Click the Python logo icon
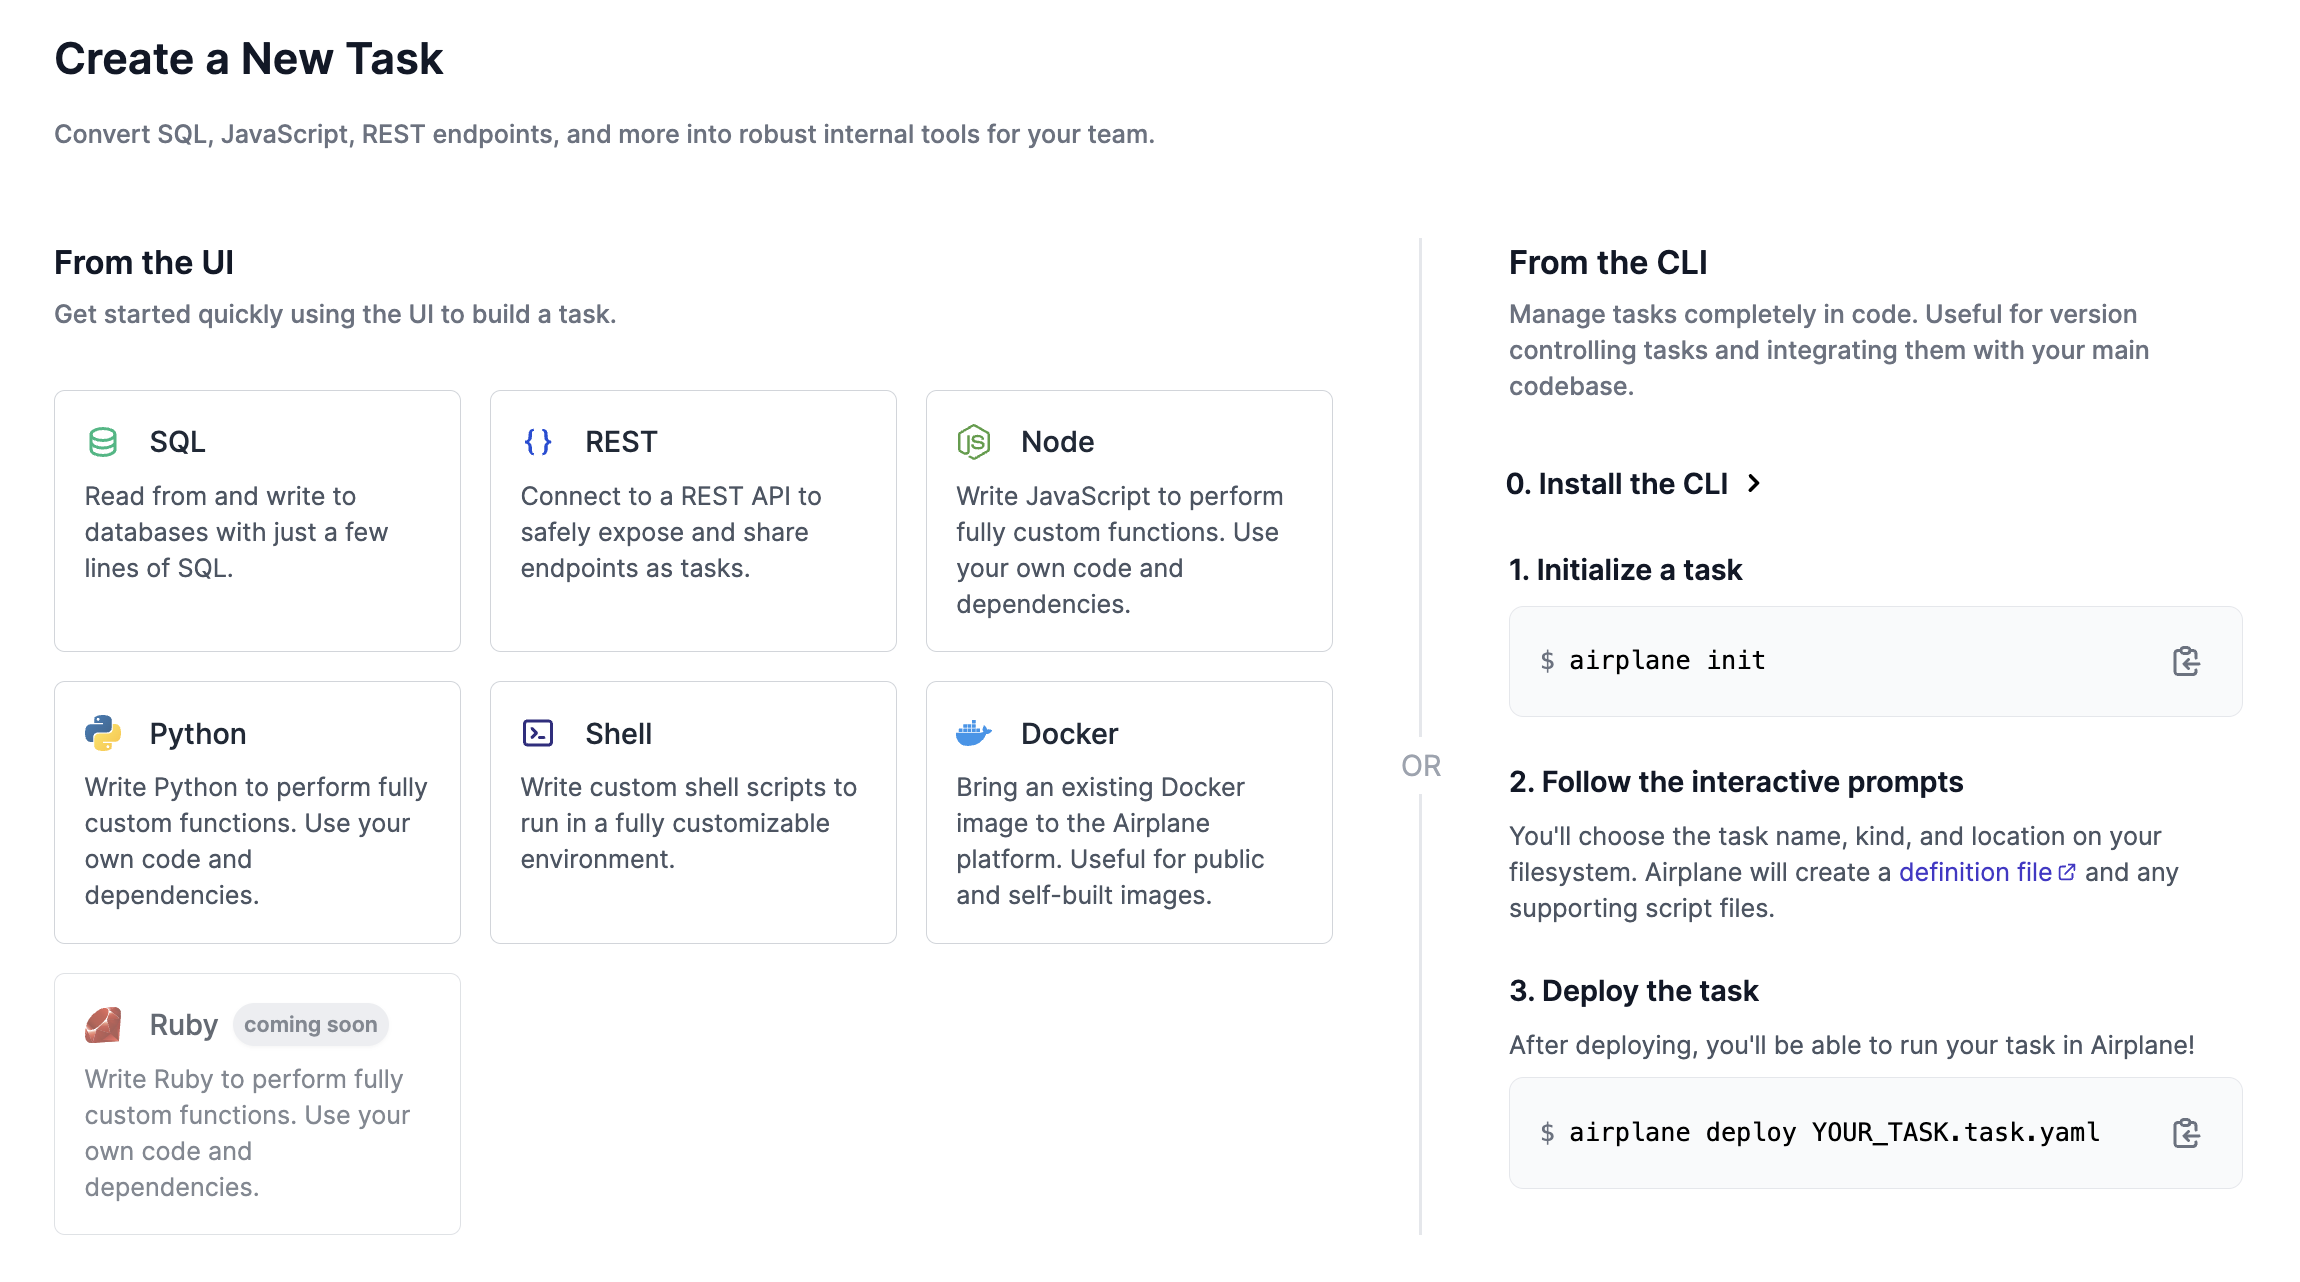This screenshot has width=2300, height=1282. click(x=103, y=733)
